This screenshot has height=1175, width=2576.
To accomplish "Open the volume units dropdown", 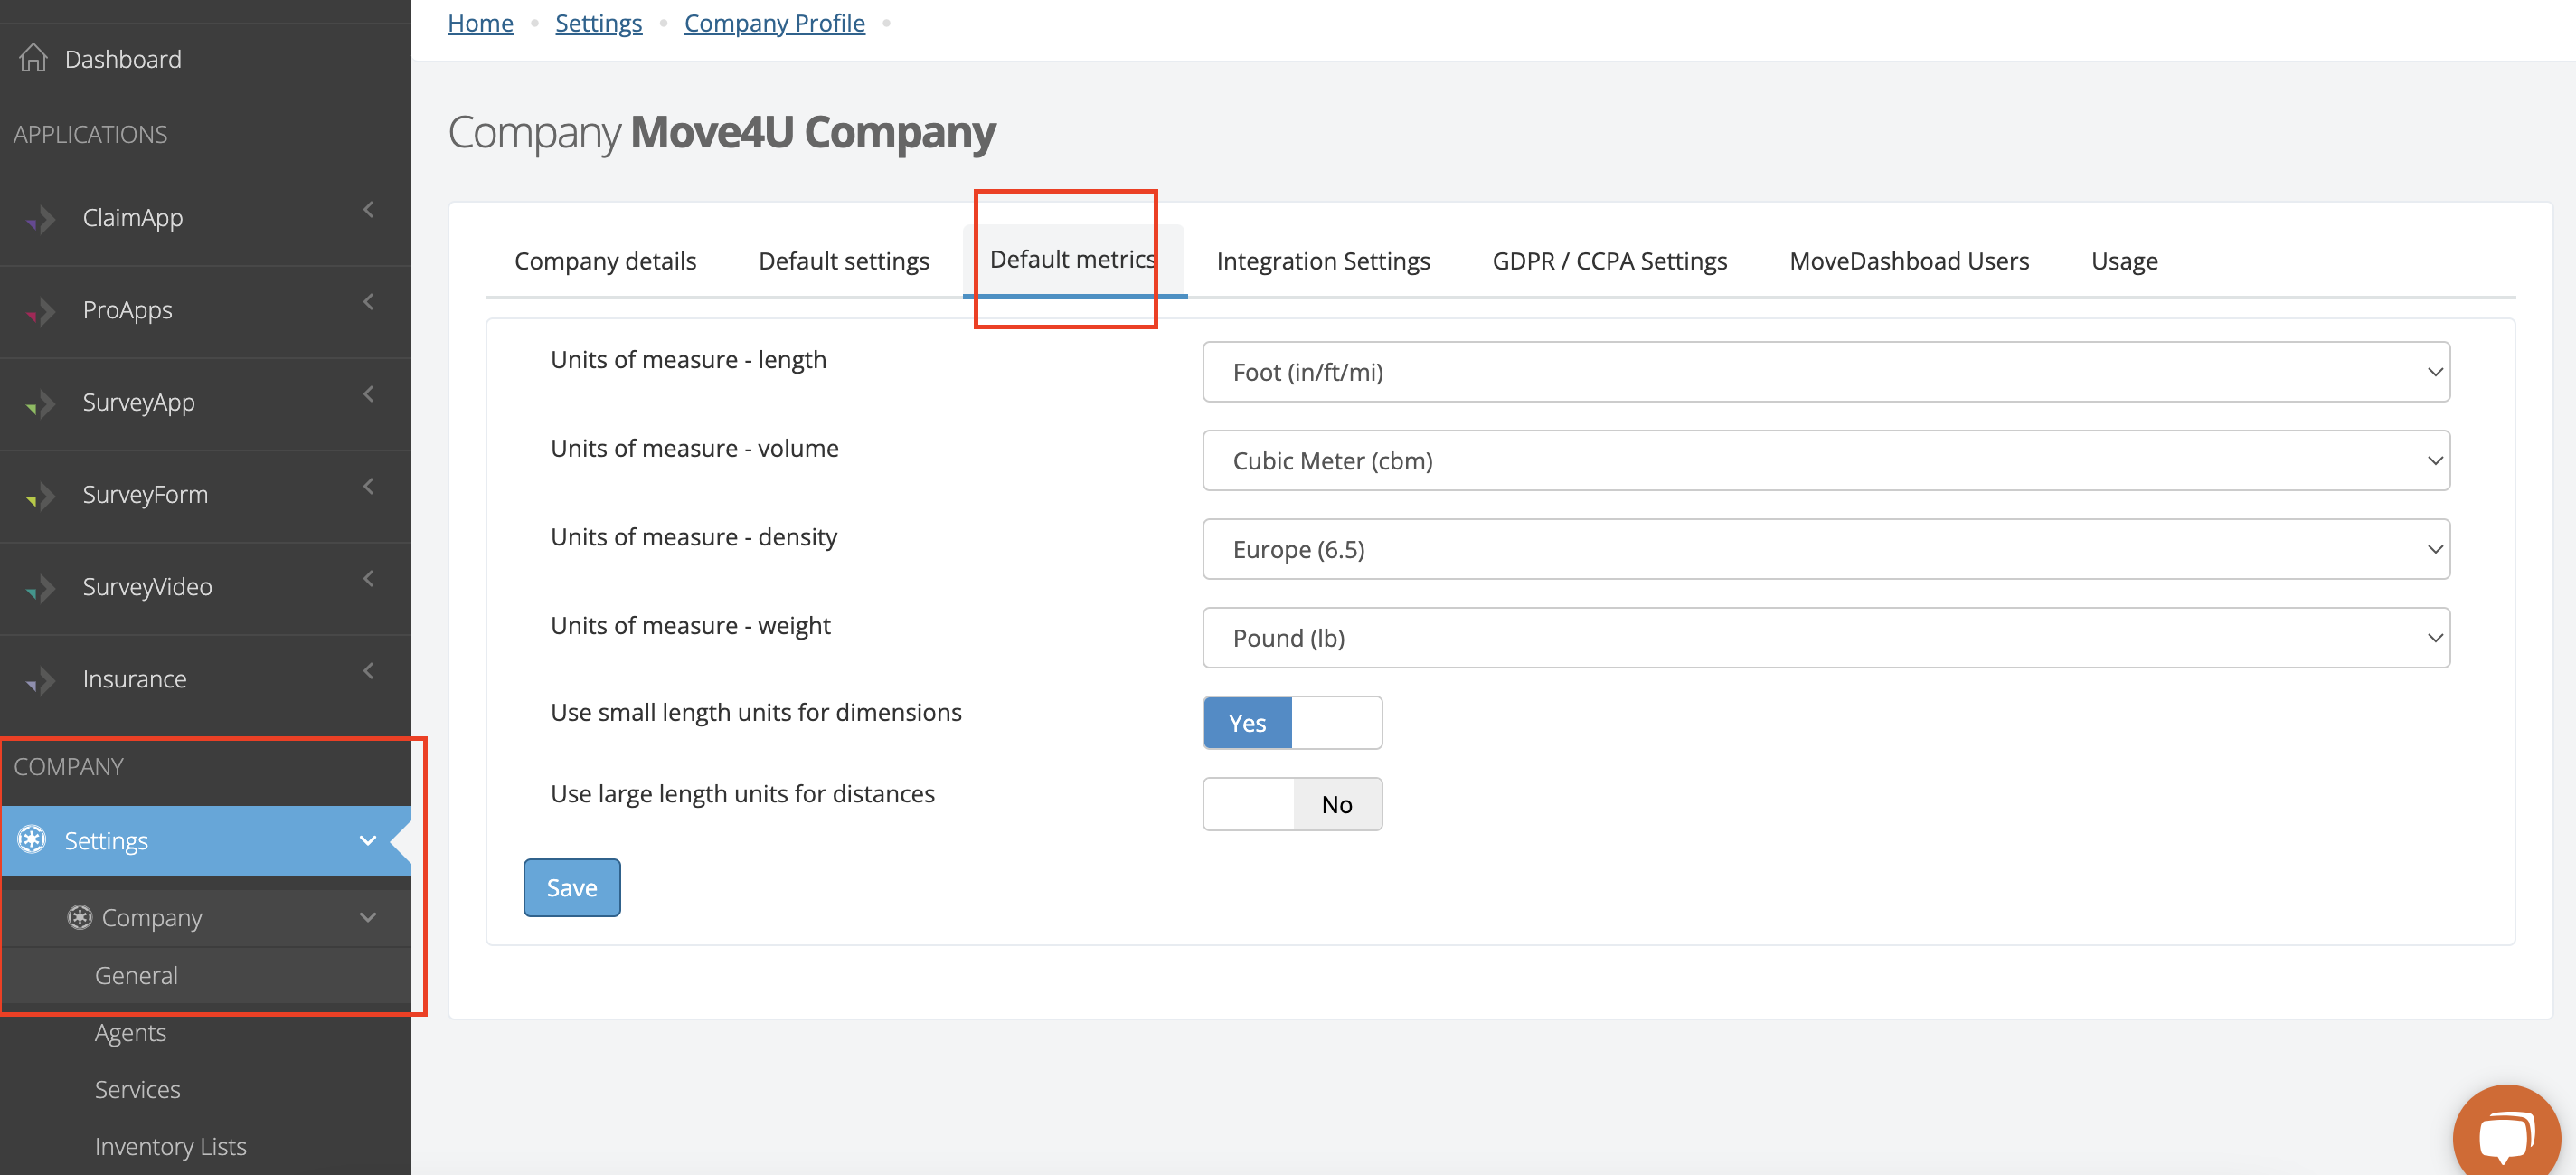I will click(x=1826, y=461).
